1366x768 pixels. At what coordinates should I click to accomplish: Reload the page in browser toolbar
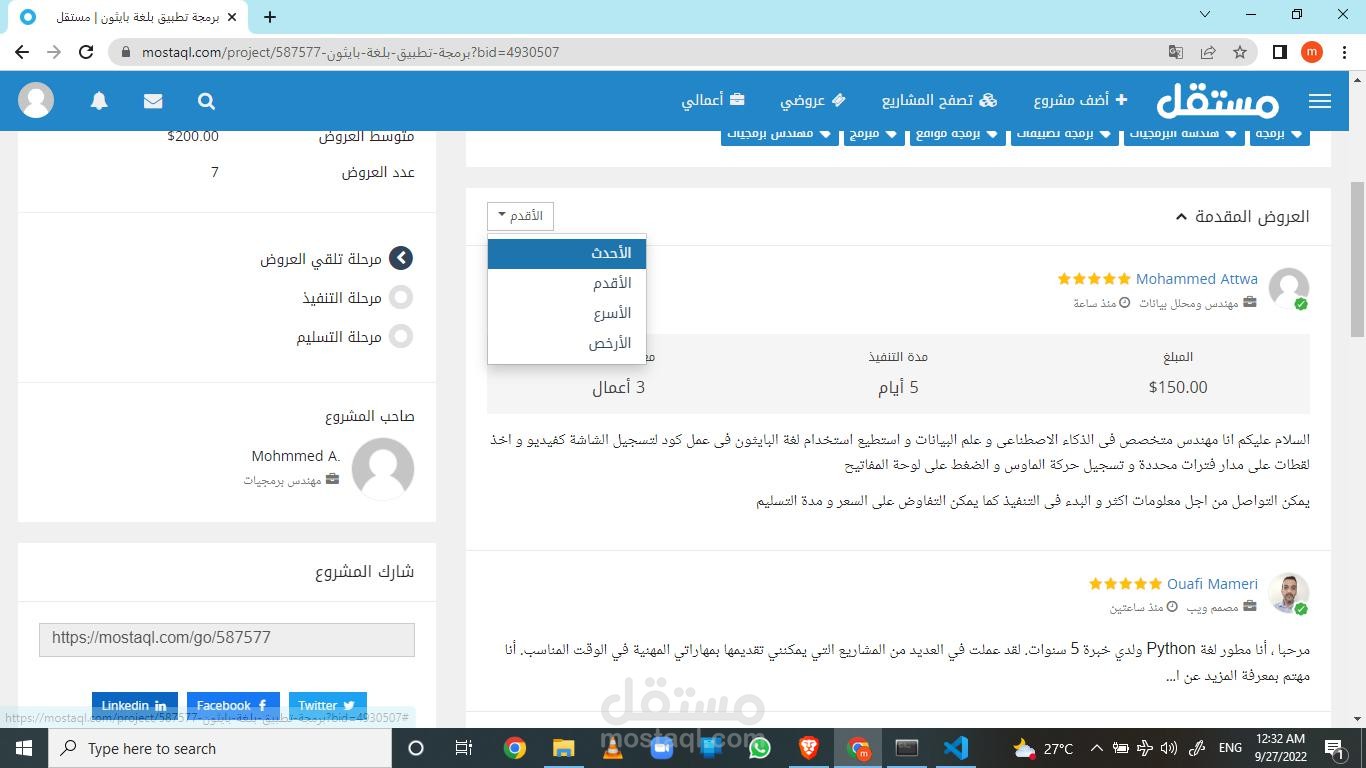click(x=86, y=52)
